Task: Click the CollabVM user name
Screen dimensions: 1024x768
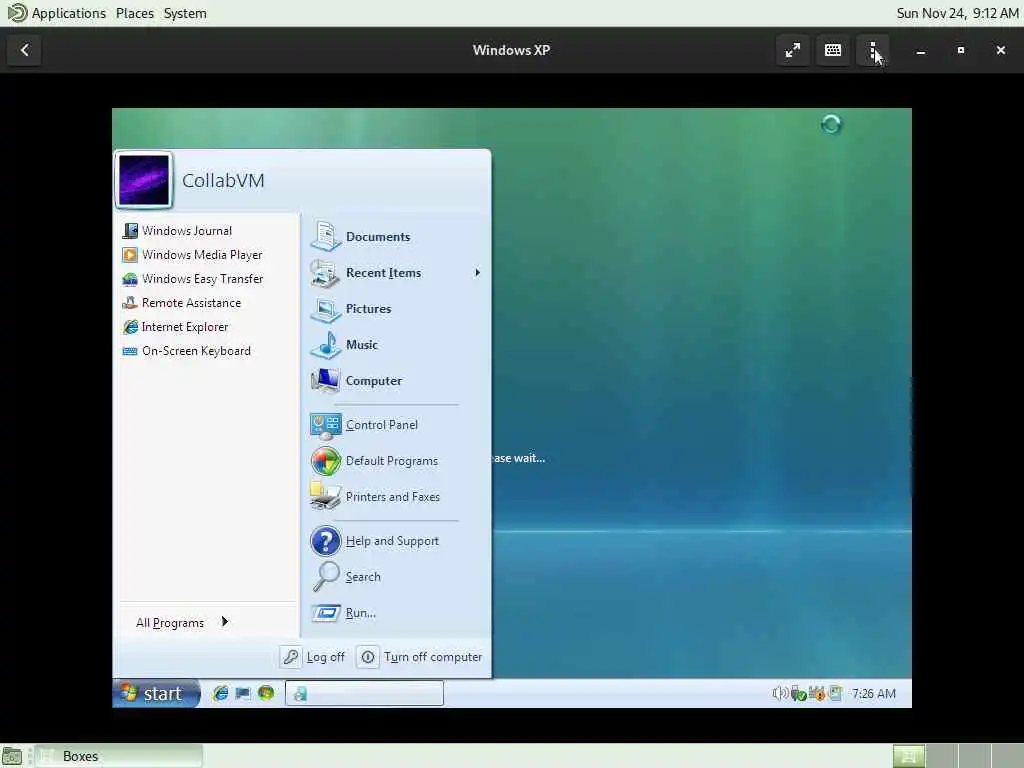Action: pos(223,180)
